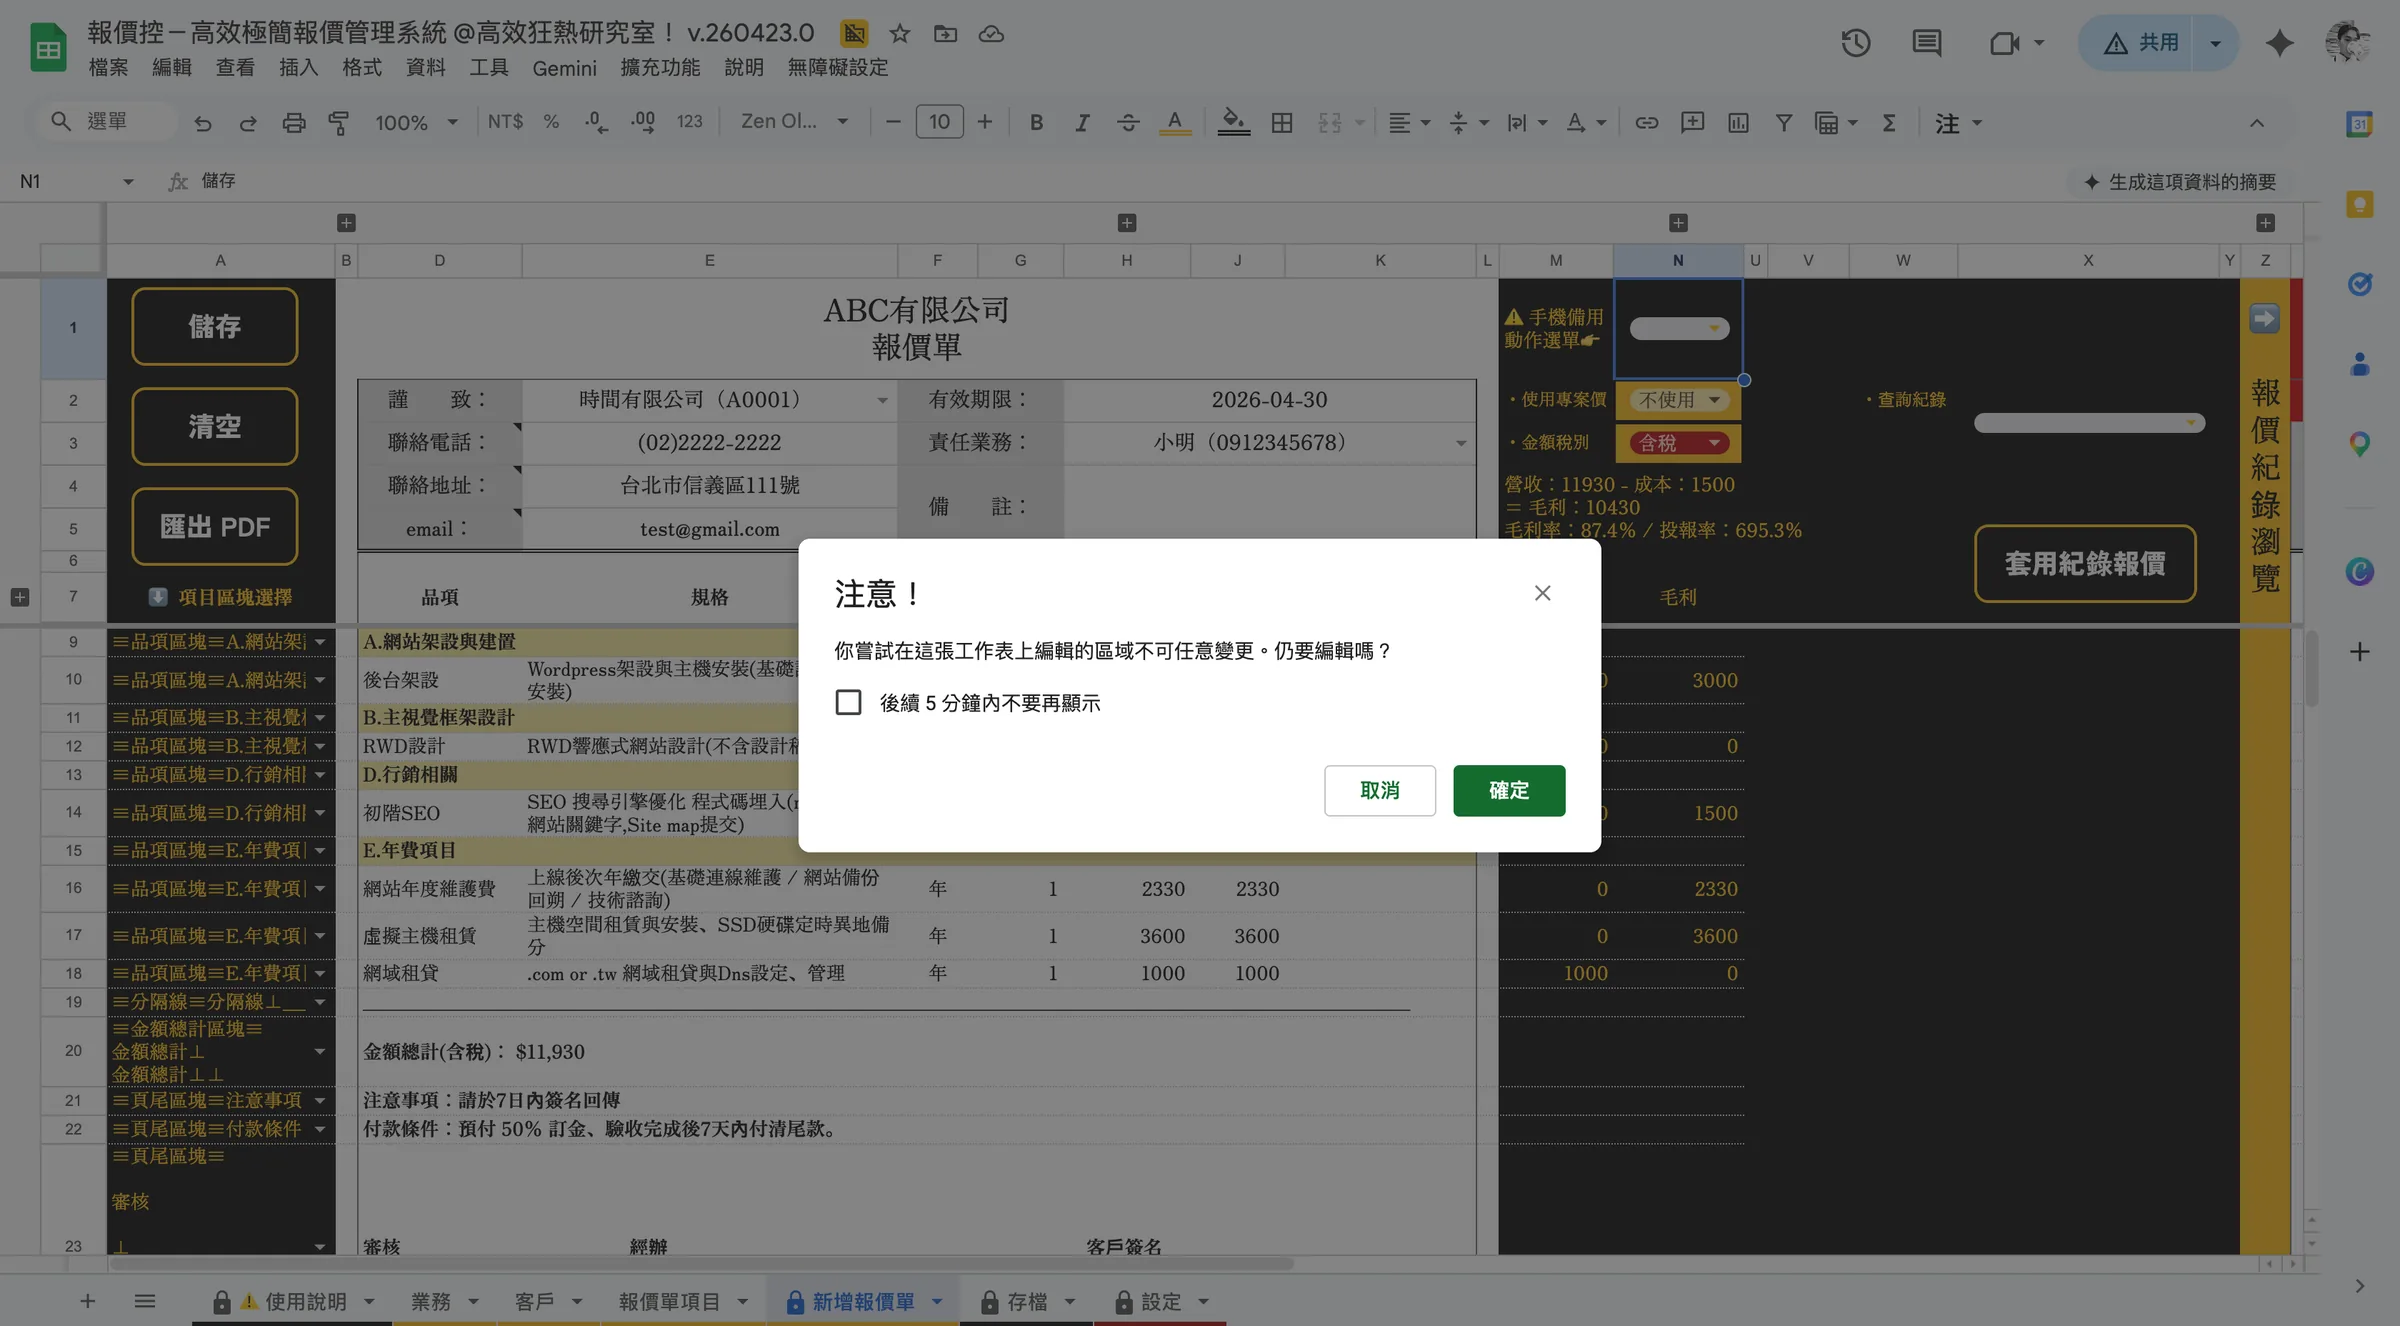This screenshot has width=2400, height=1326.
Task: Open the comments icon in header
Action: coord(1927,43)
